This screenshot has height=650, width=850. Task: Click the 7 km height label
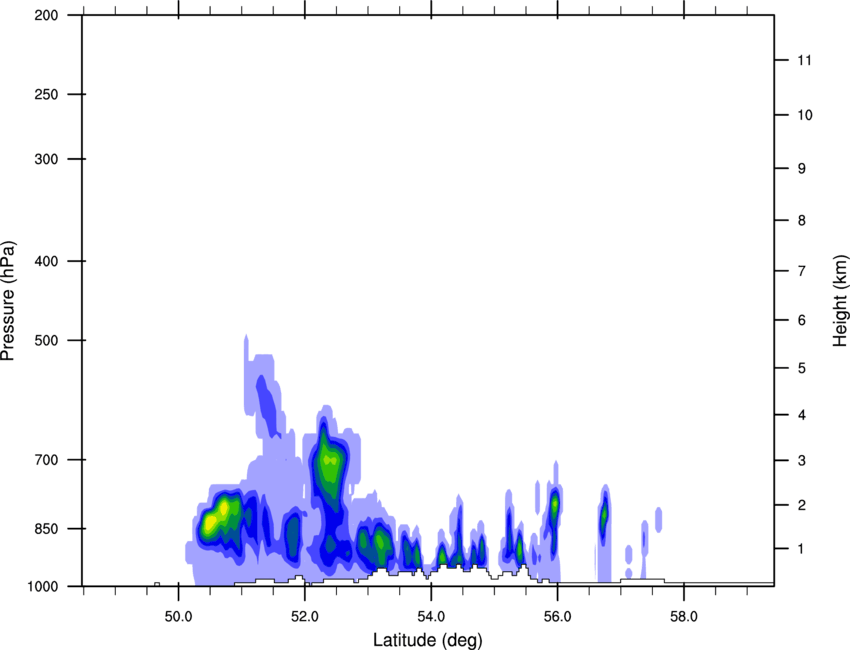[802, 271]
